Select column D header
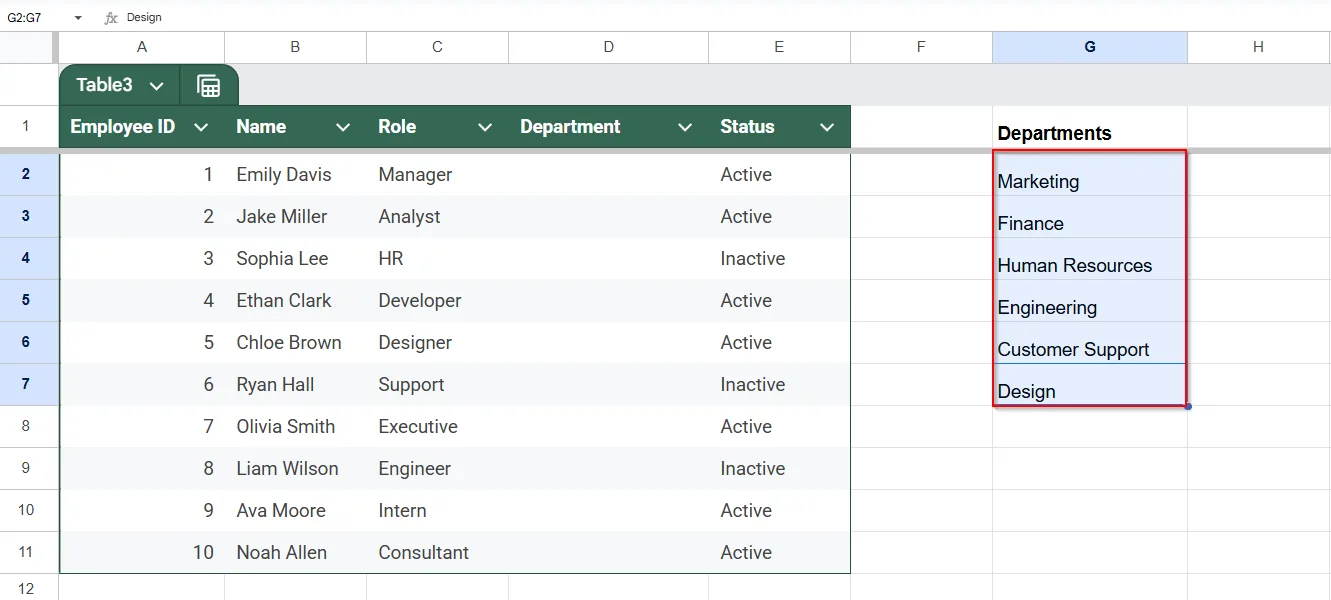Image resolution: width=1331 pixels, height=600 pixels. 608,47
